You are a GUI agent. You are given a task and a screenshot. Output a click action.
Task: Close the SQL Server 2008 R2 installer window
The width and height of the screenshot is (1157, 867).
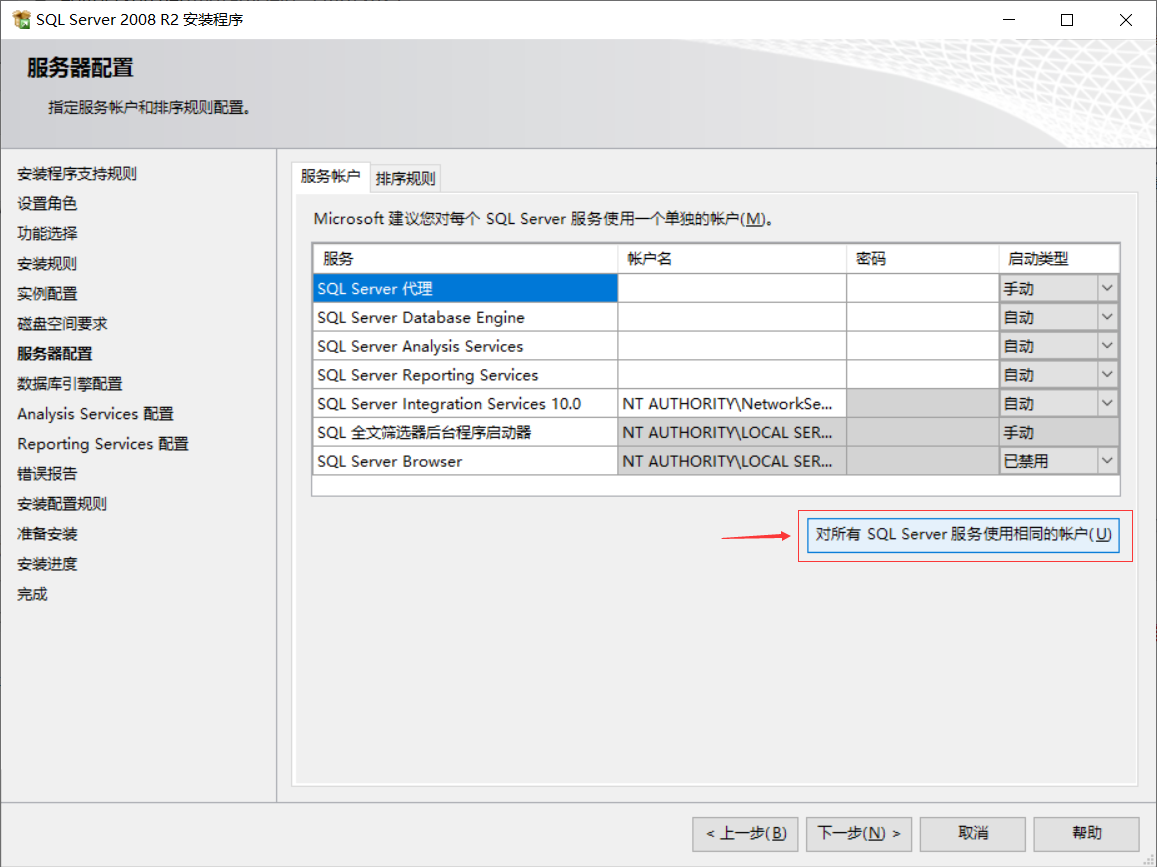1125,20
